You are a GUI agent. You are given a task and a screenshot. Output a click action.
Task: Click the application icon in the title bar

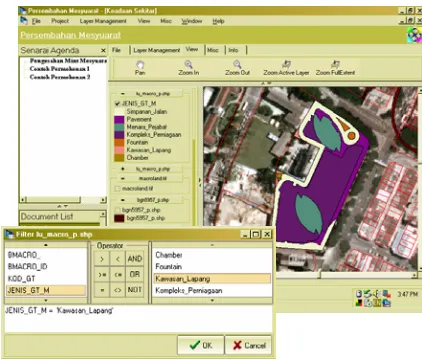(x=23, y=10)
